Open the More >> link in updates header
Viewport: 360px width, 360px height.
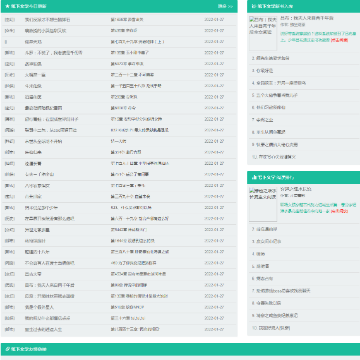click(x=225, y=6)
